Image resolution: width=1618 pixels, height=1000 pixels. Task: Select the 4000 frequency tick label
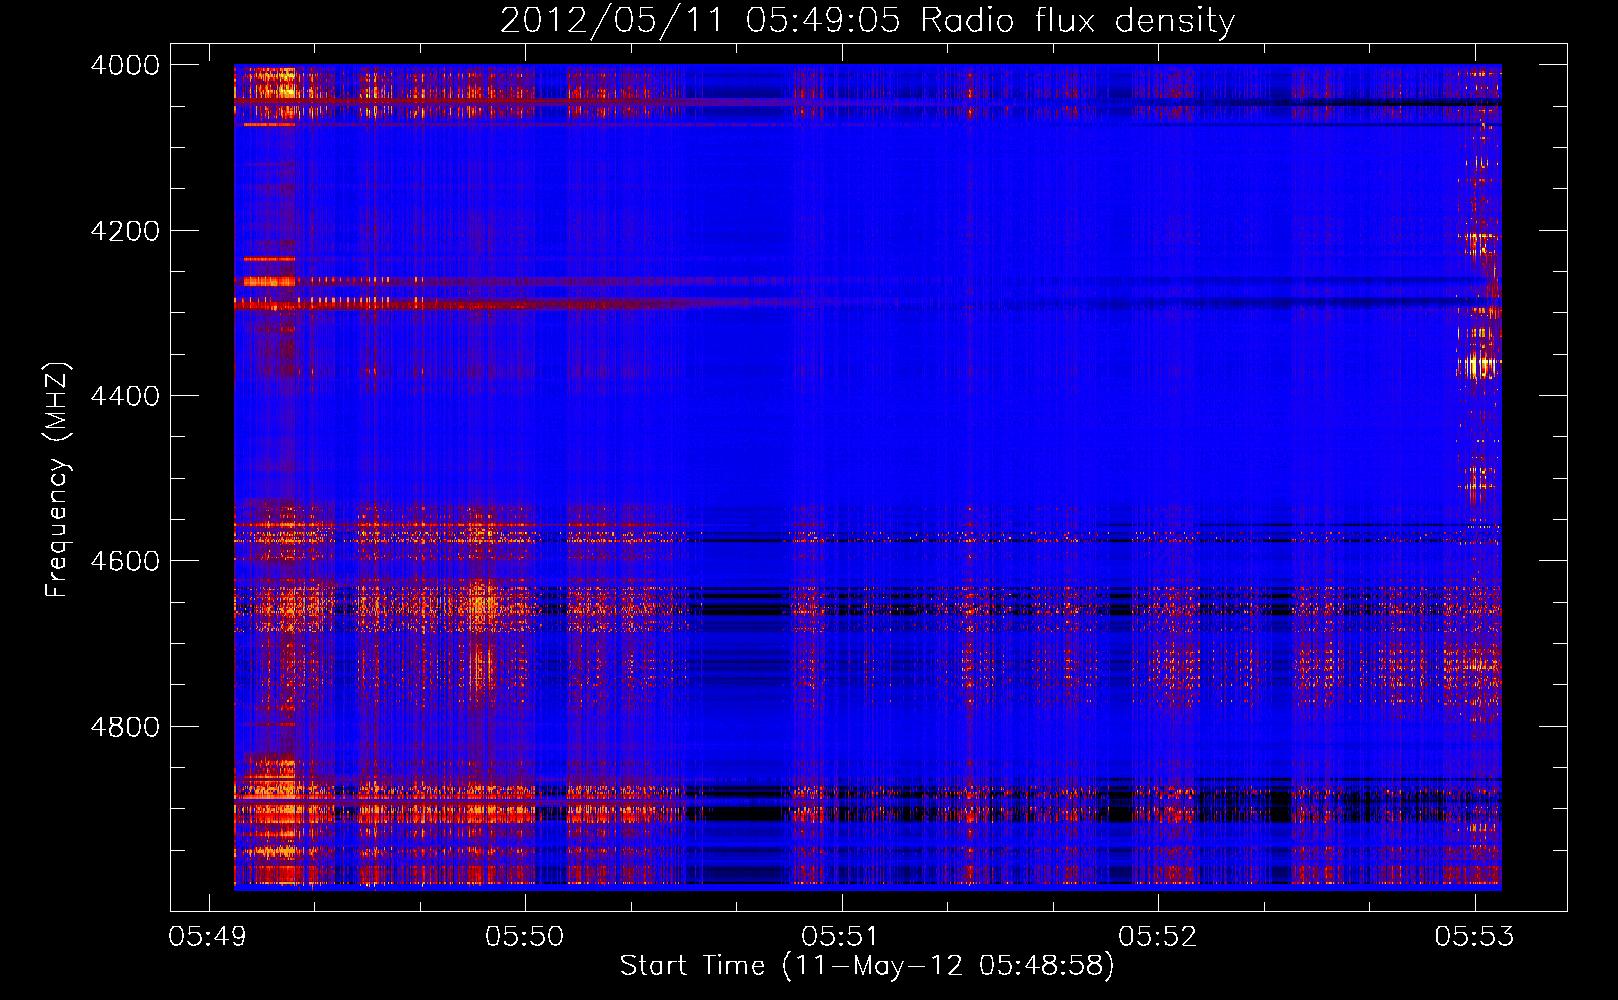(x=125, y=65)
